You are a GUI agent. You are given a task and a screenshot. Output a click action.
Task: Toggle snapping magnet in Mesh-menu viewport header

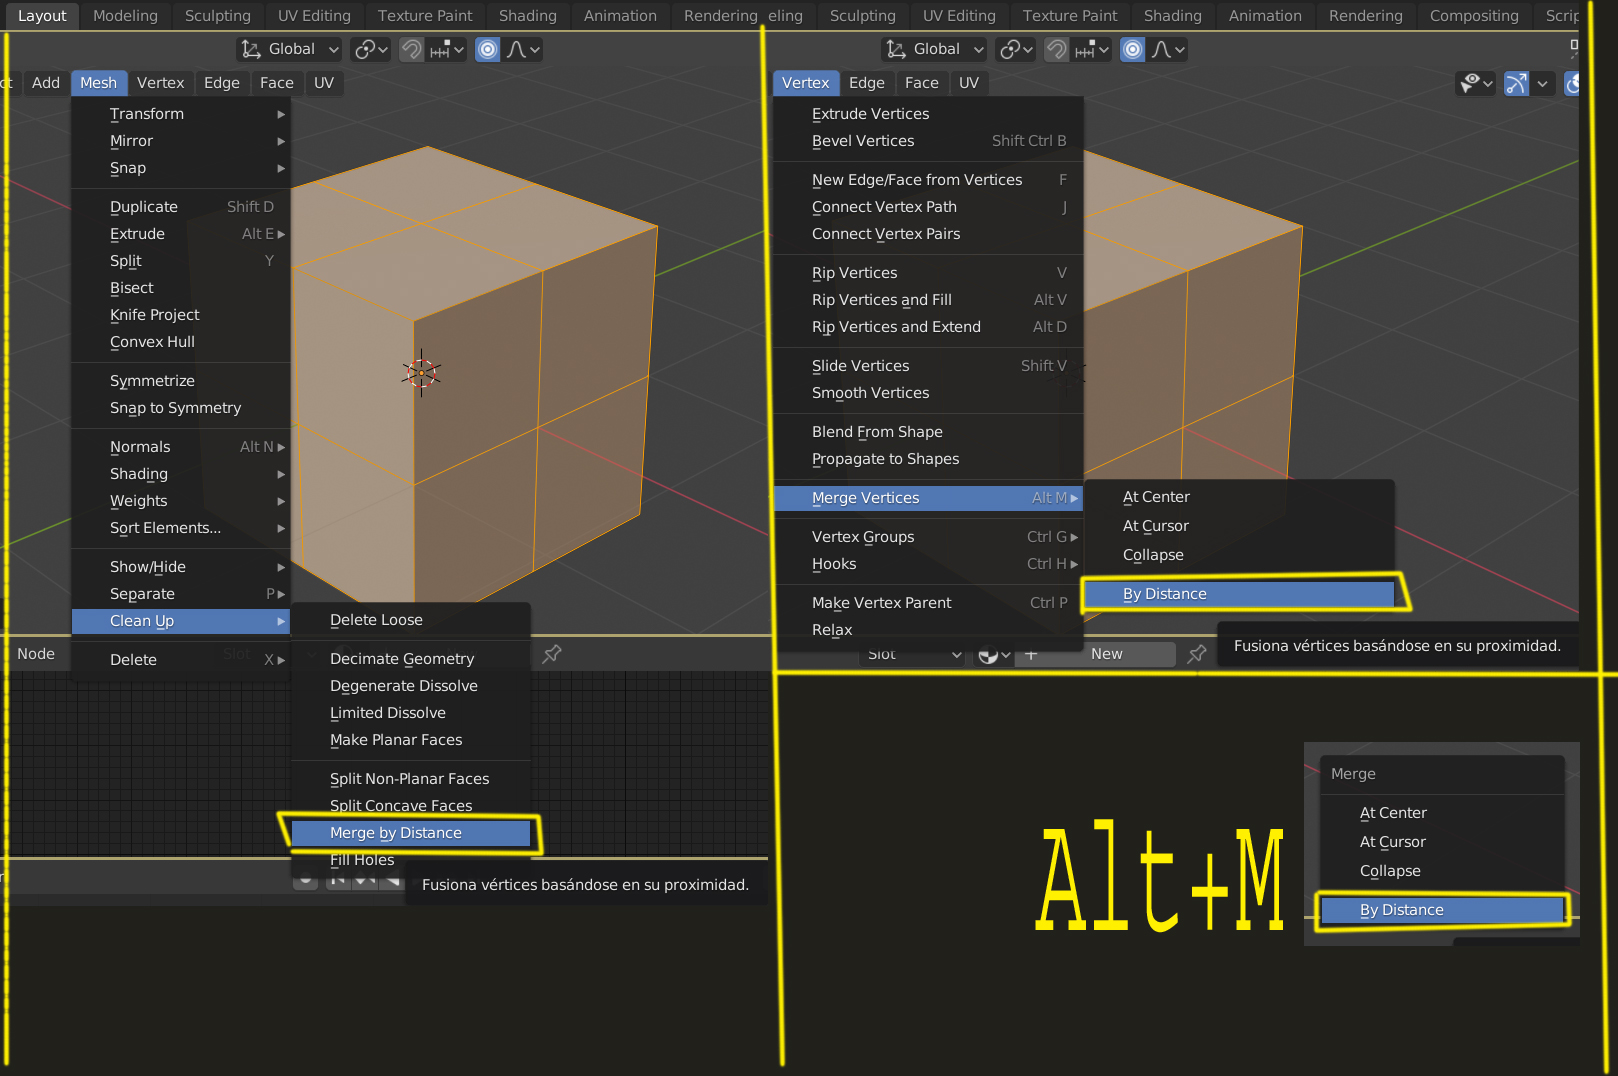(x=411, y=49)
